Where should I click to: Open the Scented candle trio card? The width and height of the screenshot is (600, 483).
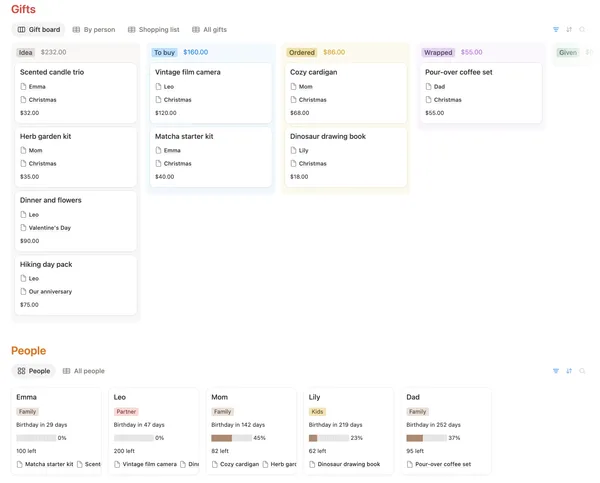76,93
